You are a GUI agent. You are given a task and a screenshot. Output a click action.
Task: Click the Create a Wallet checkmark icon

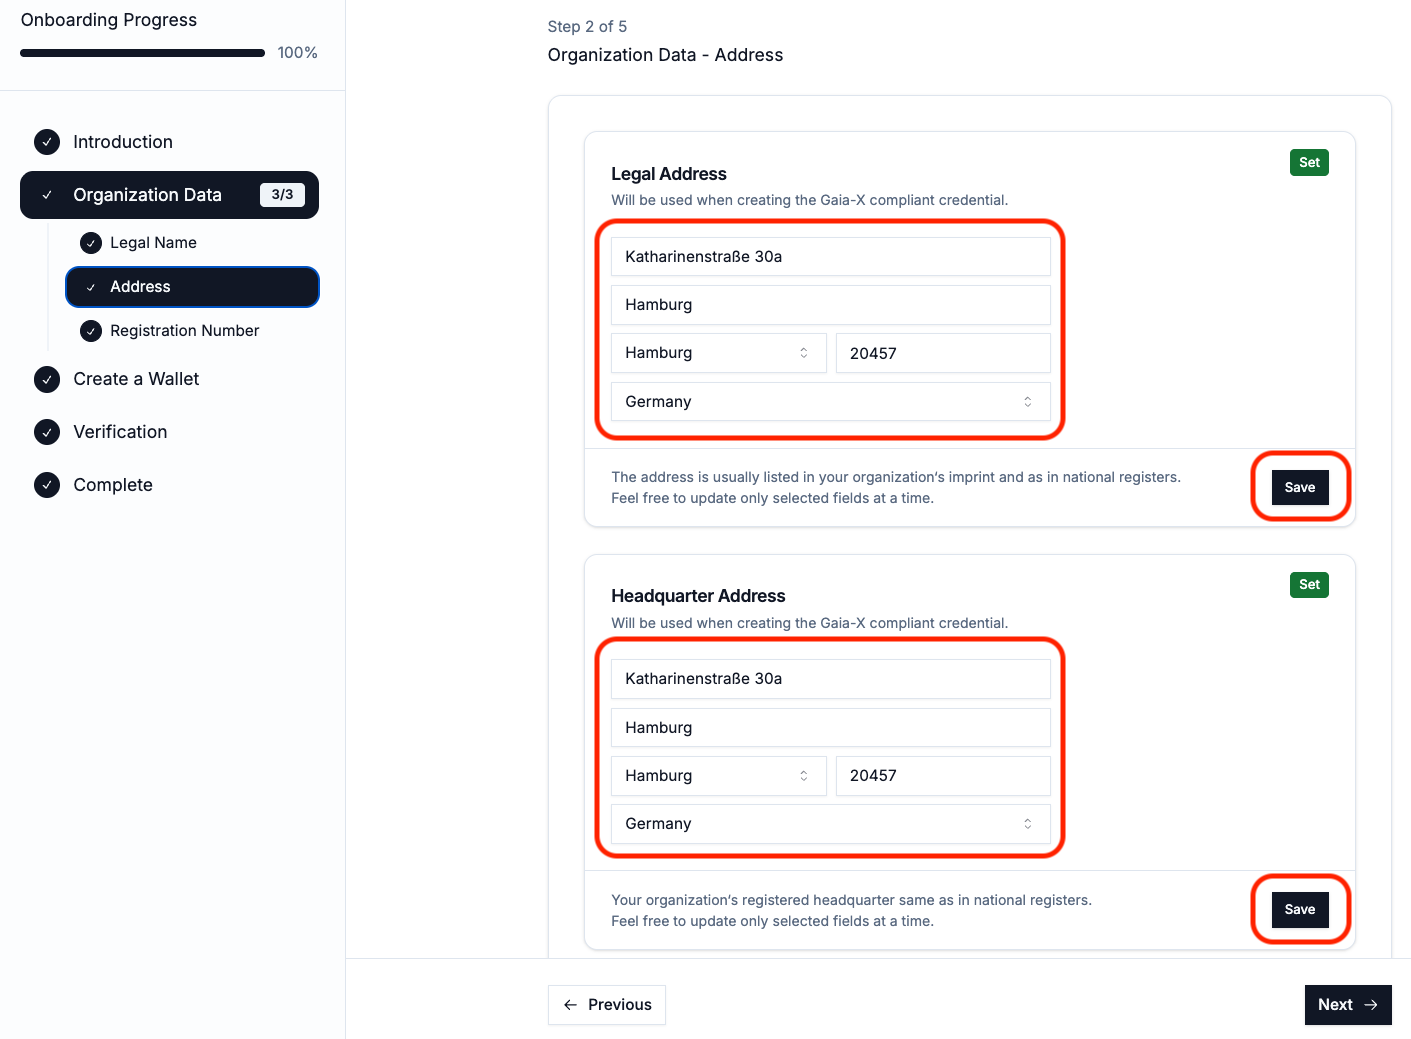click(47, 379)
